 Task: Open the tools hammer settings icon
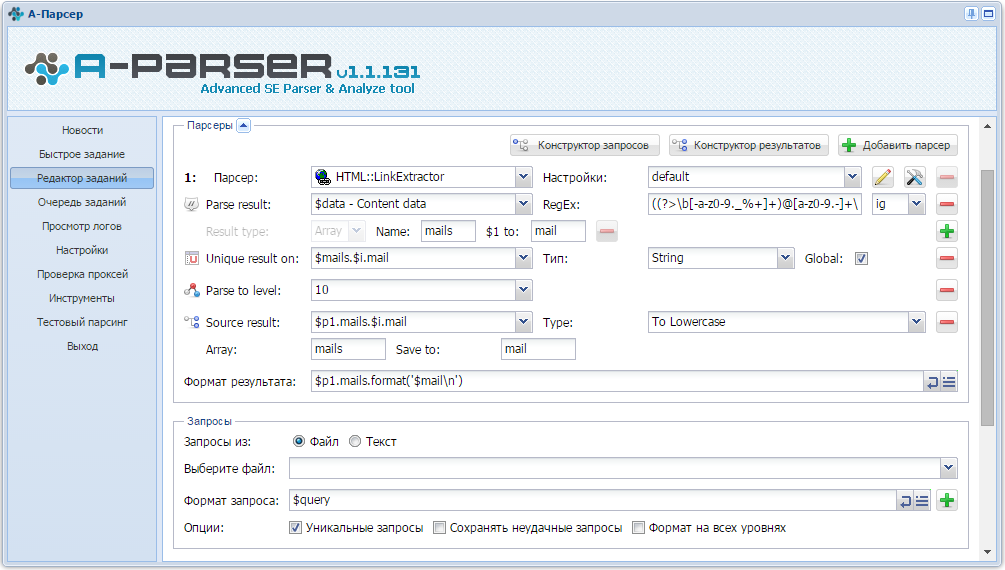[915, 177]
